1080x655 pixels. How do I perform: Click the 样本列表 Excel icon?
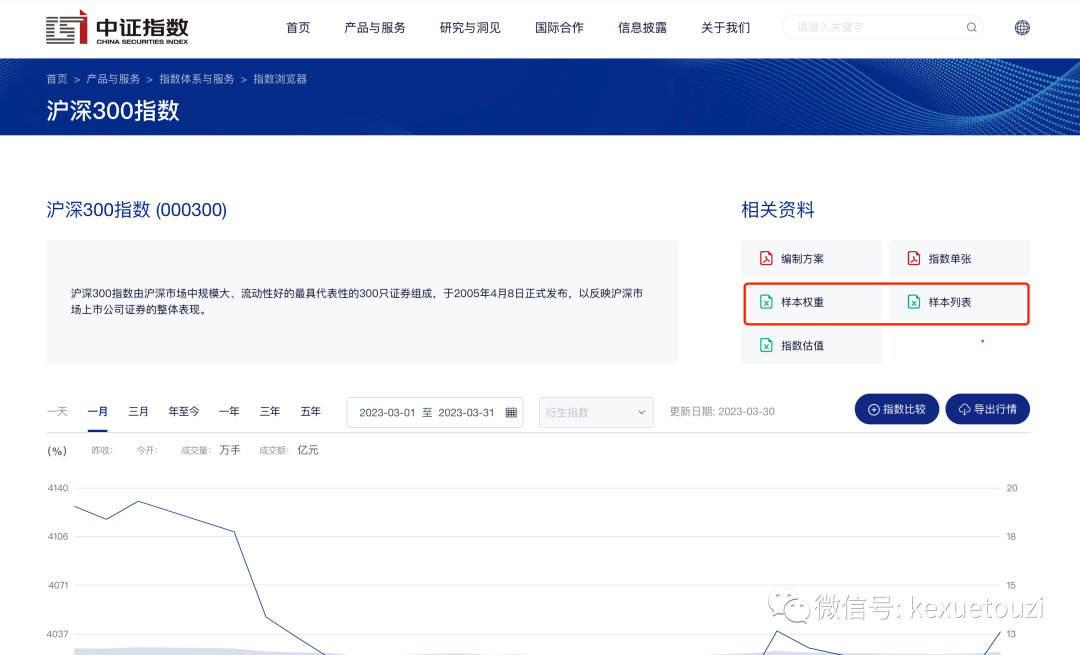[913, 302]
